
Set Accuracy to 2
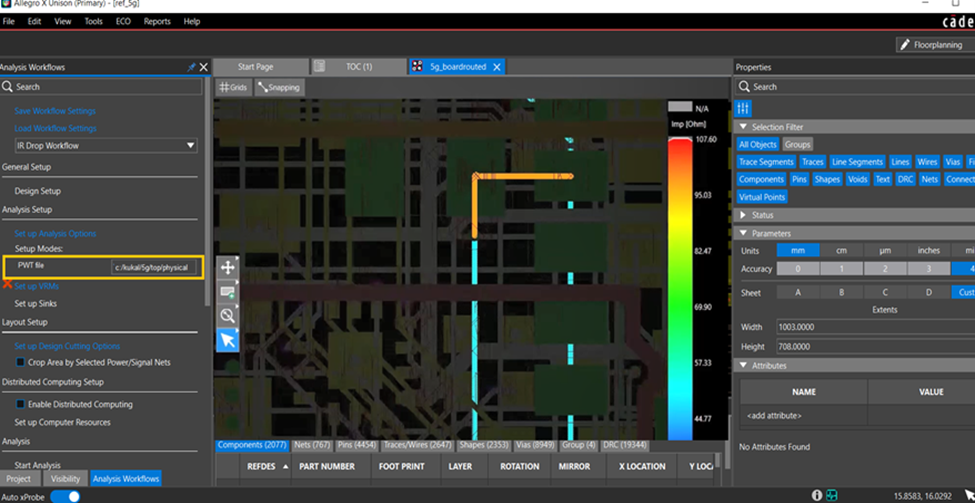(x=885, y=269)
